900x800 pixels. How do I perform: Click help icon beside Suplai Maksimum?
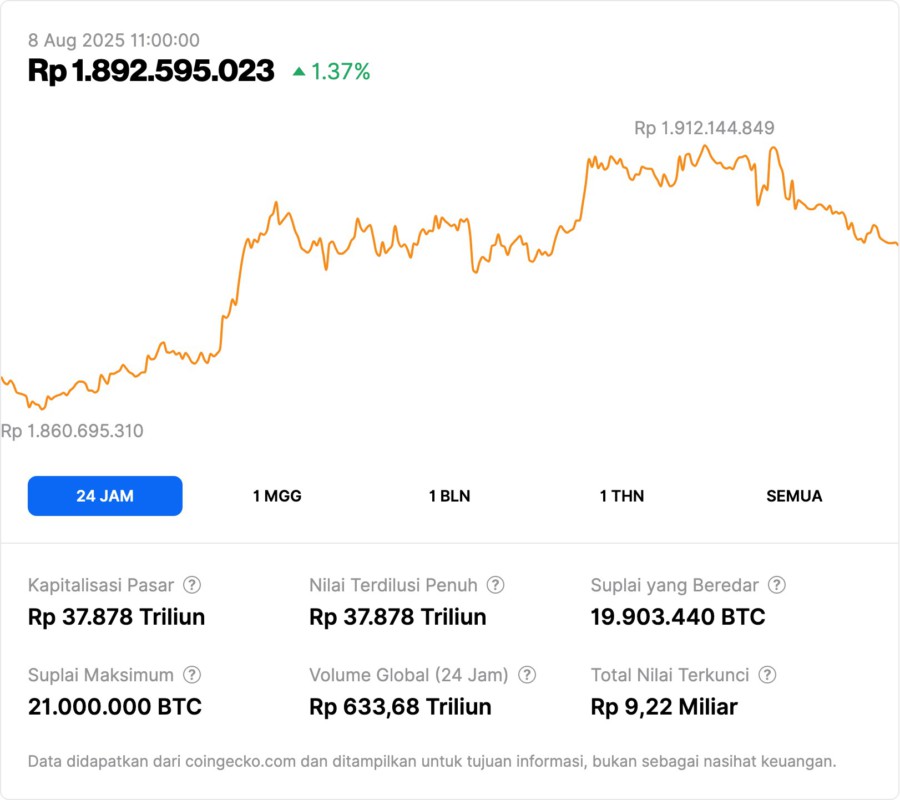click(192, 675)
